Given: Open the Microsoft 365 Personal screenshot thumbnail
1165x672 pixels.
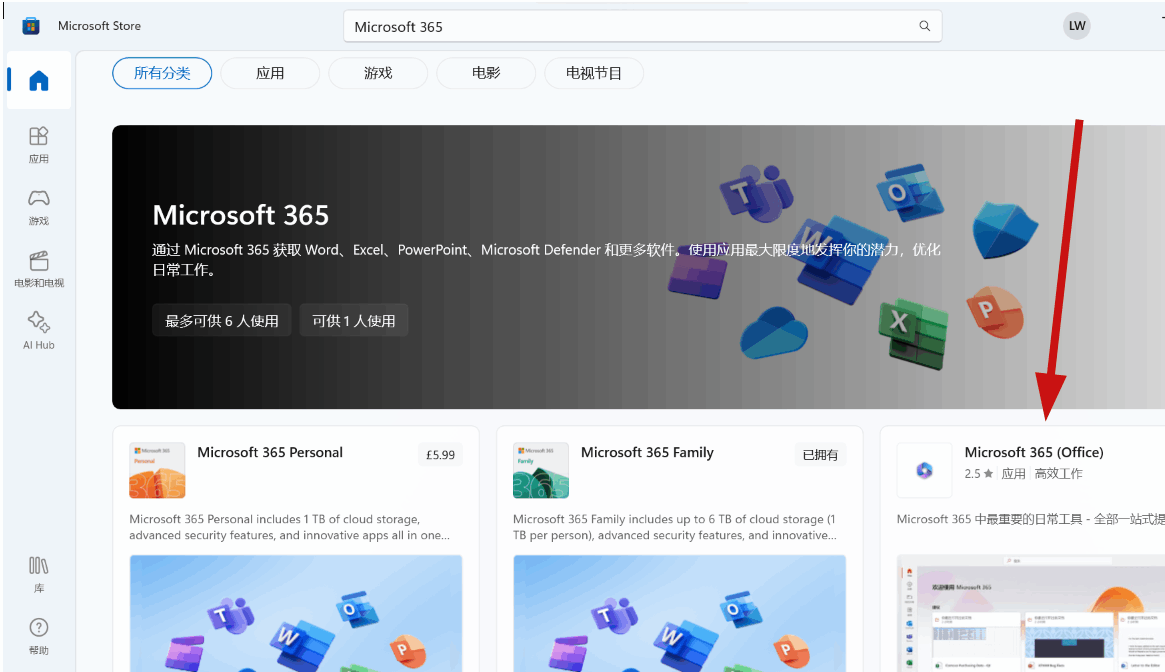Looking at the screenshot, I should pos(296,613).
